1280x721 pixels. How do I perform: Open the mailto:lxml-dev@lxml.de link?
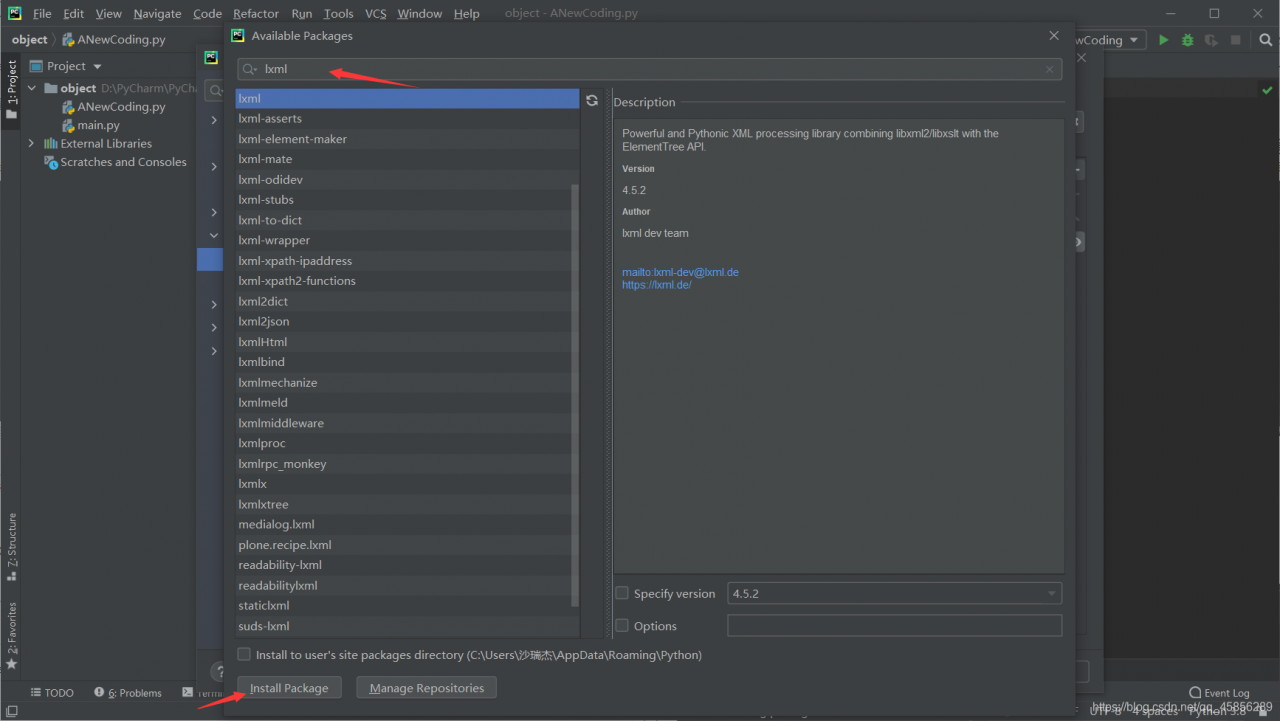pyautogui.click(x=680, y=272)
